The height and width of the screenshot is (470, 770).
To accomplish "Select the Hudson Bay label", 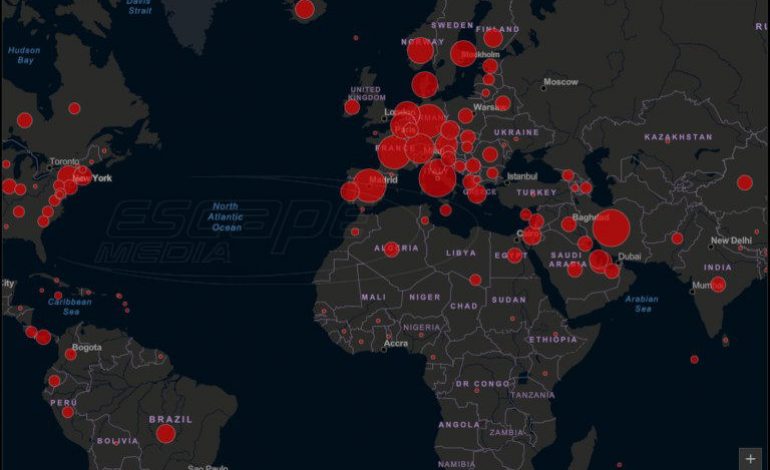I will (x=25, y=55).
